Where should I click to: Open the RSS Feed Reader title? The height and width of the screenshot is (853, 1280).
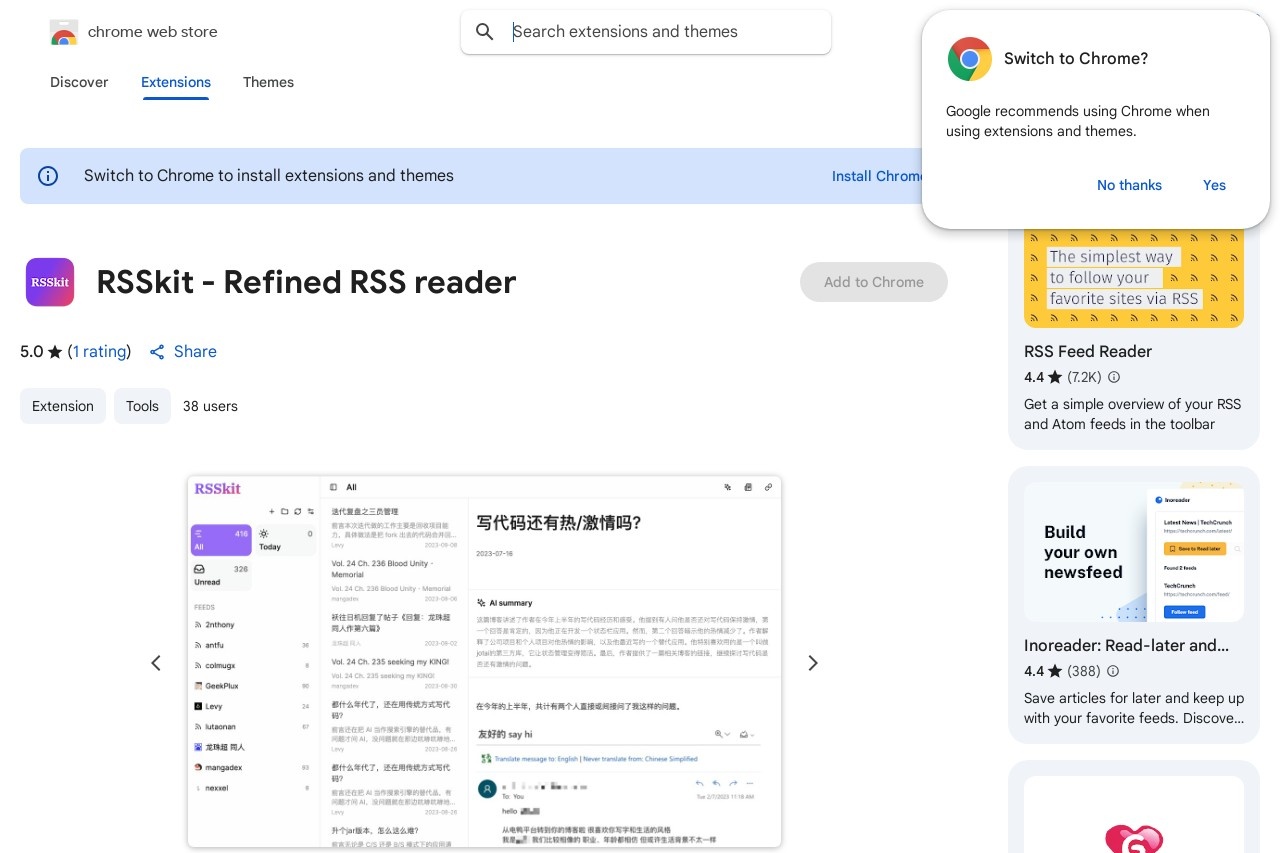click(x=1088, y=352)
